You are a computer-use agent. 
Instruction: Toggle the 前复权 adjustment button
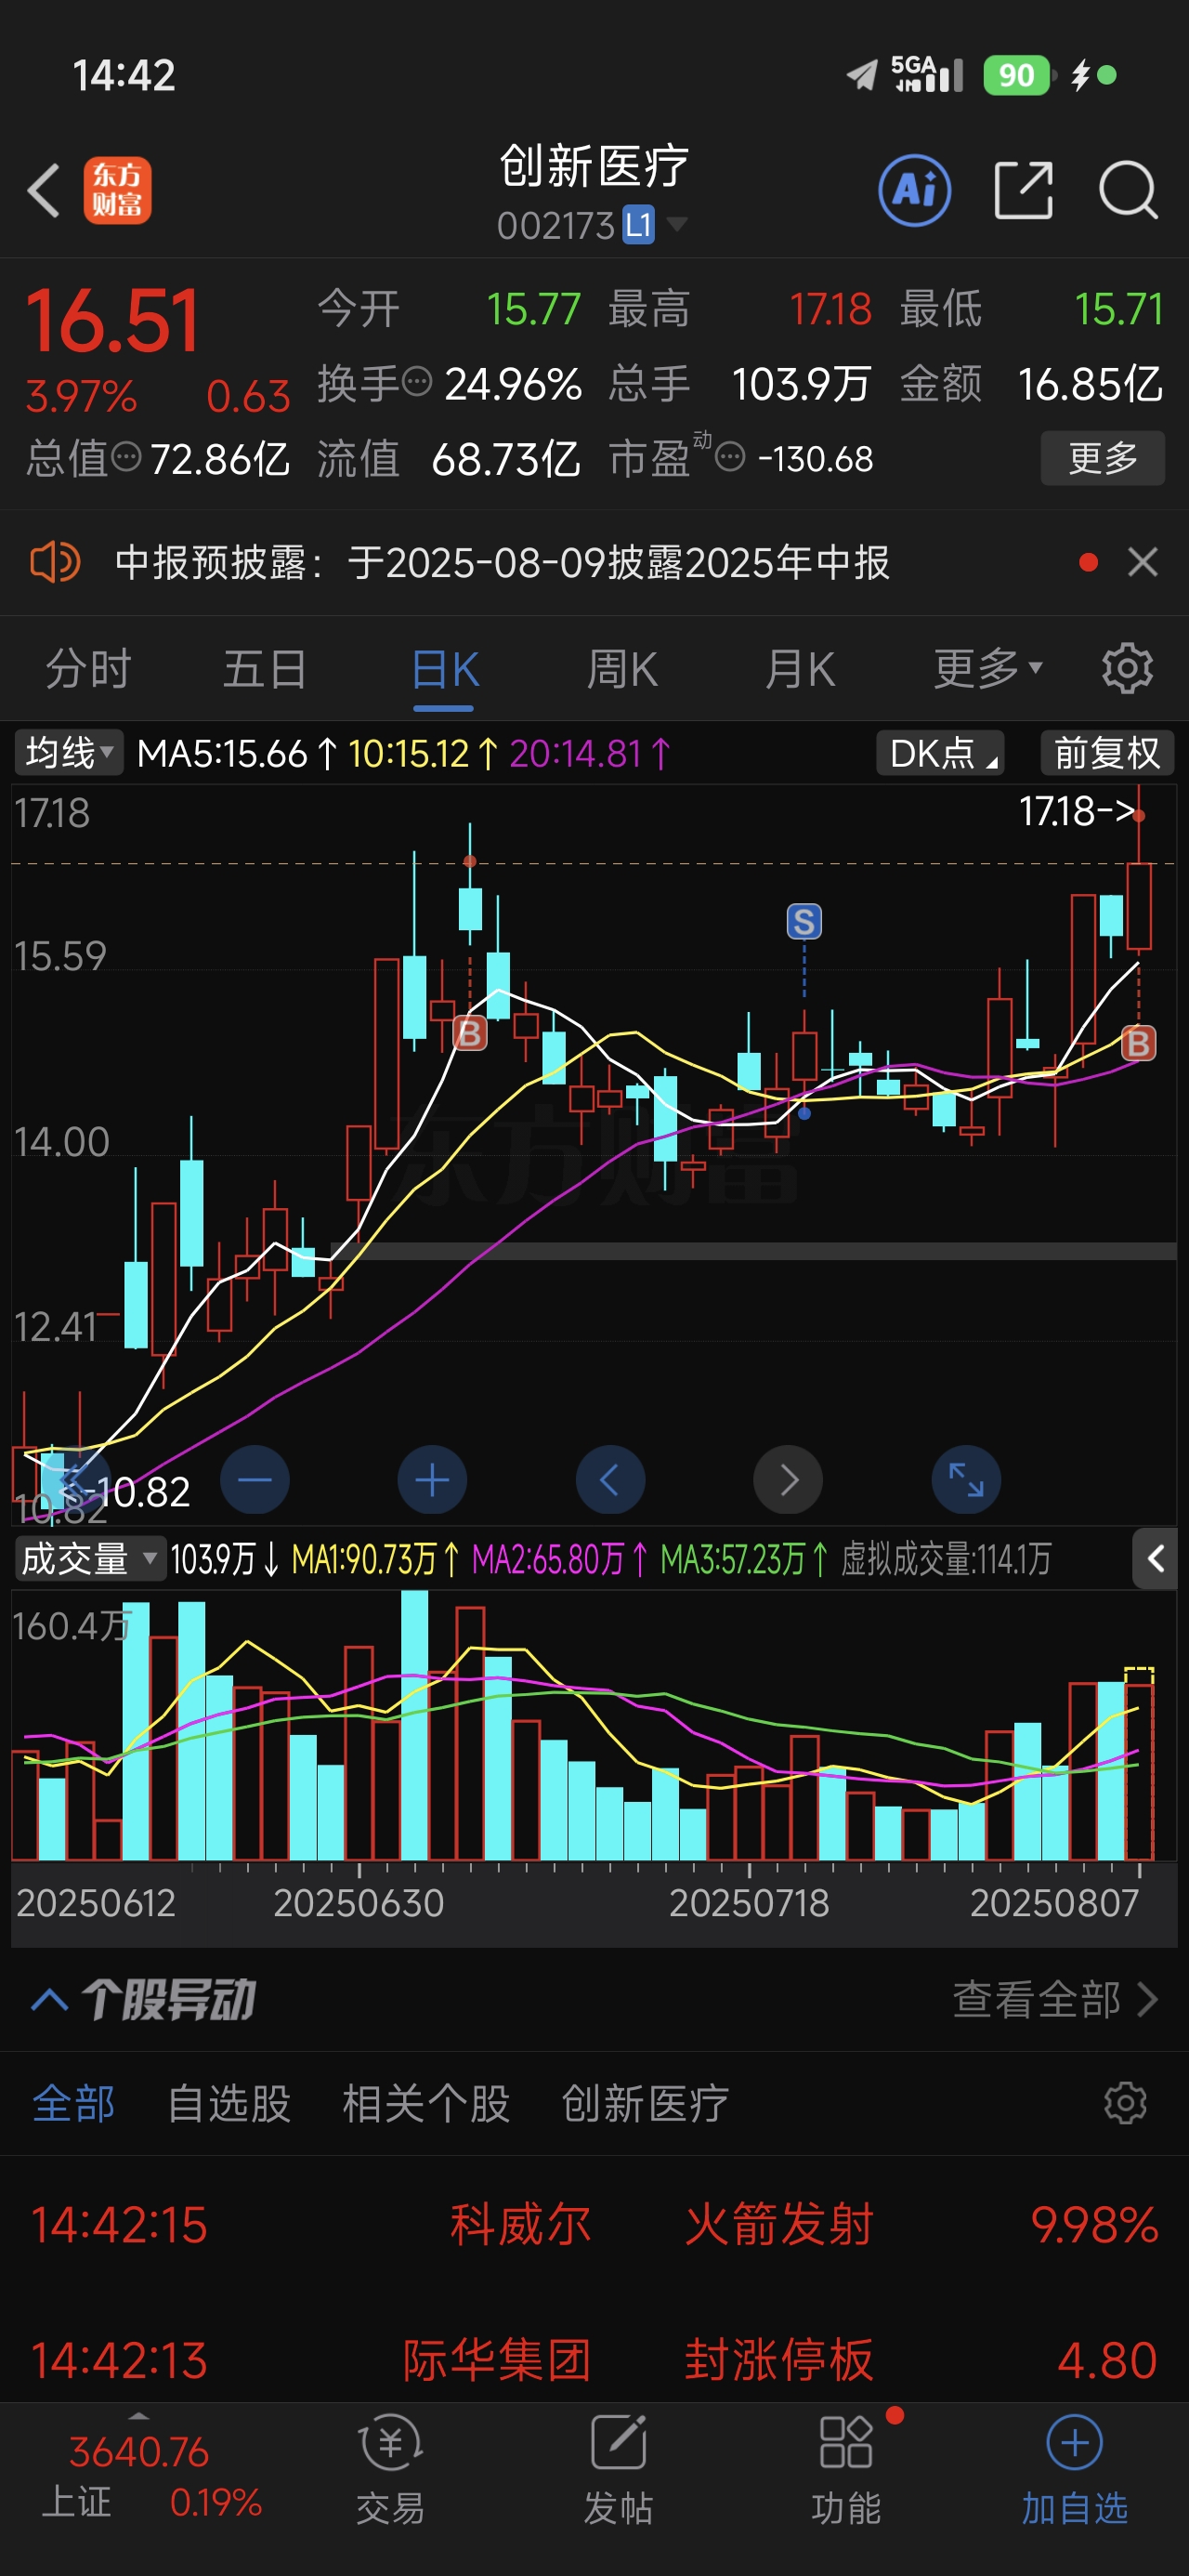1107,753
